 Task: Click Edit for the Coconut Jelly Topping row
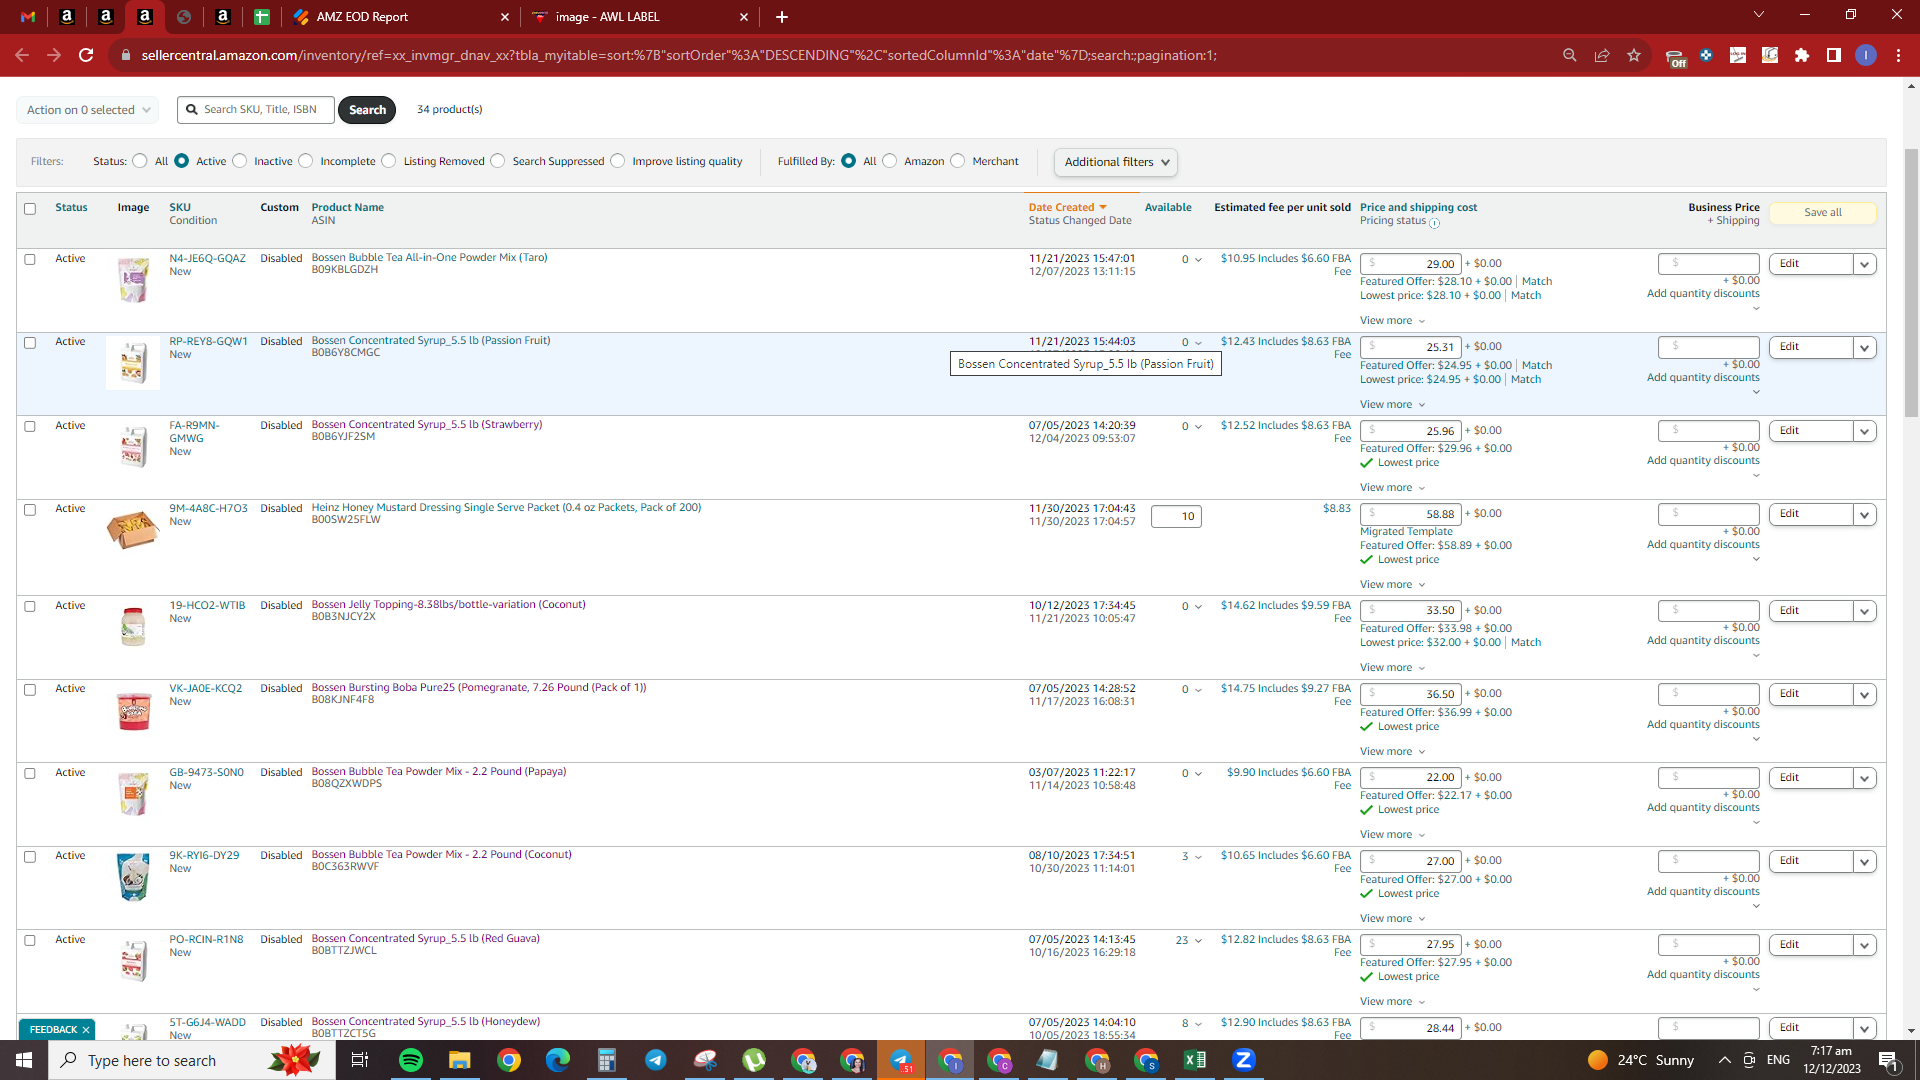(1811, 611)
